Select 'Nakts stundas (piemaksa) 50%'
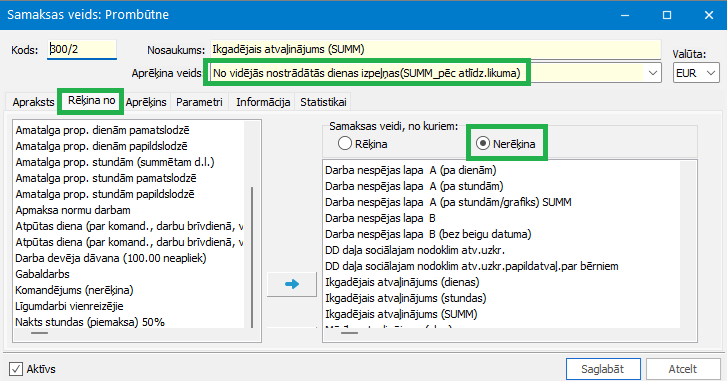This screenshot has height=381, width=727. 90,322
